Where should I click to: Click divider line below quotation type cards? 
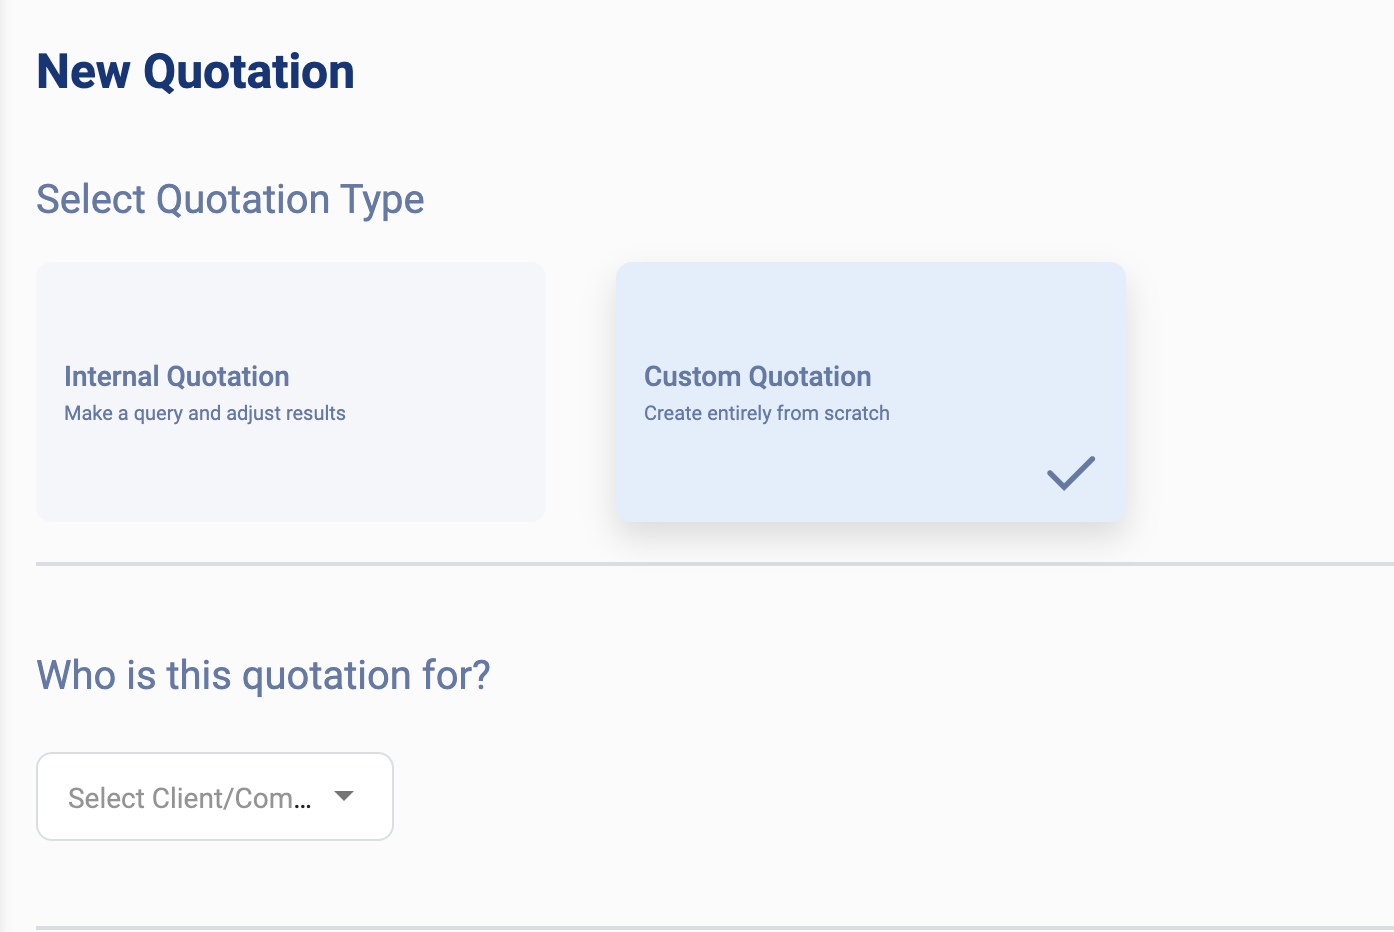(x=700, y=564)
